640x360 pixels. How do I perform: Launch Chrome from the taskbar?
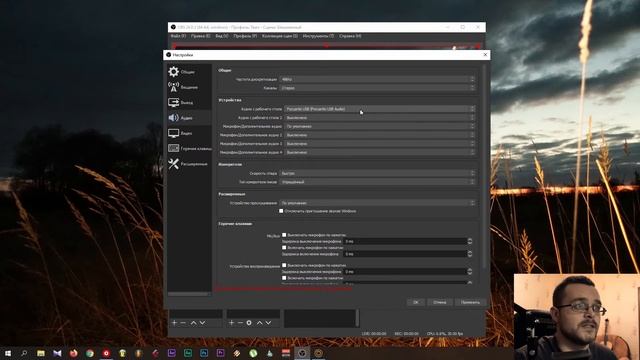point(90,353)
